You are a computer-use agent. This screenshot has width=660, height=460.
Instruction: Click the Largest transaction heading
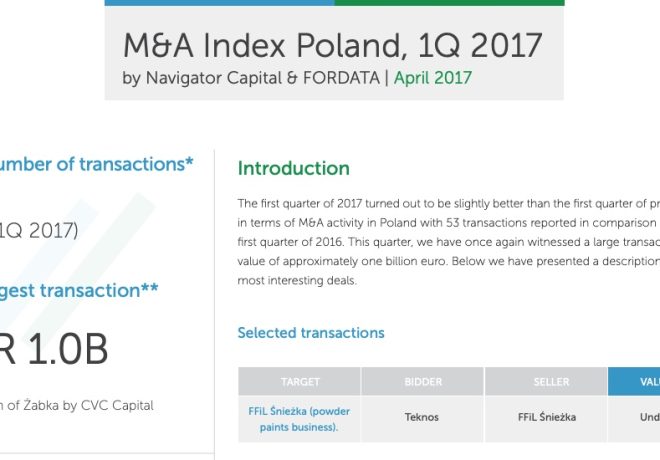(x=79, y=291)
